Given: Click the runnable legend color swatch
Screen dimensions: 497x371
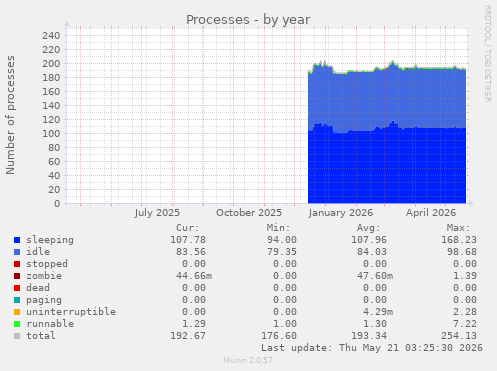Looking at the screenshot, I should point(17,324).
